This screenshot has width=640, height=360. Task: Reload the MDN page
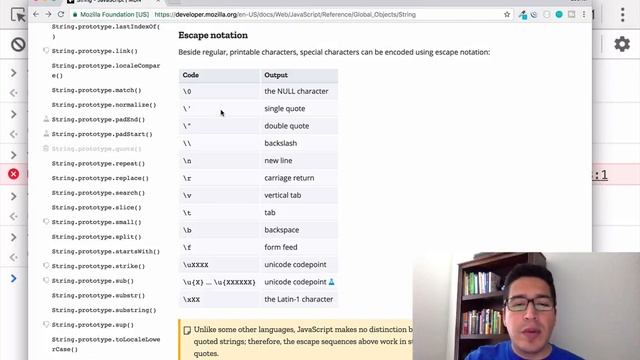coord(61,14)
